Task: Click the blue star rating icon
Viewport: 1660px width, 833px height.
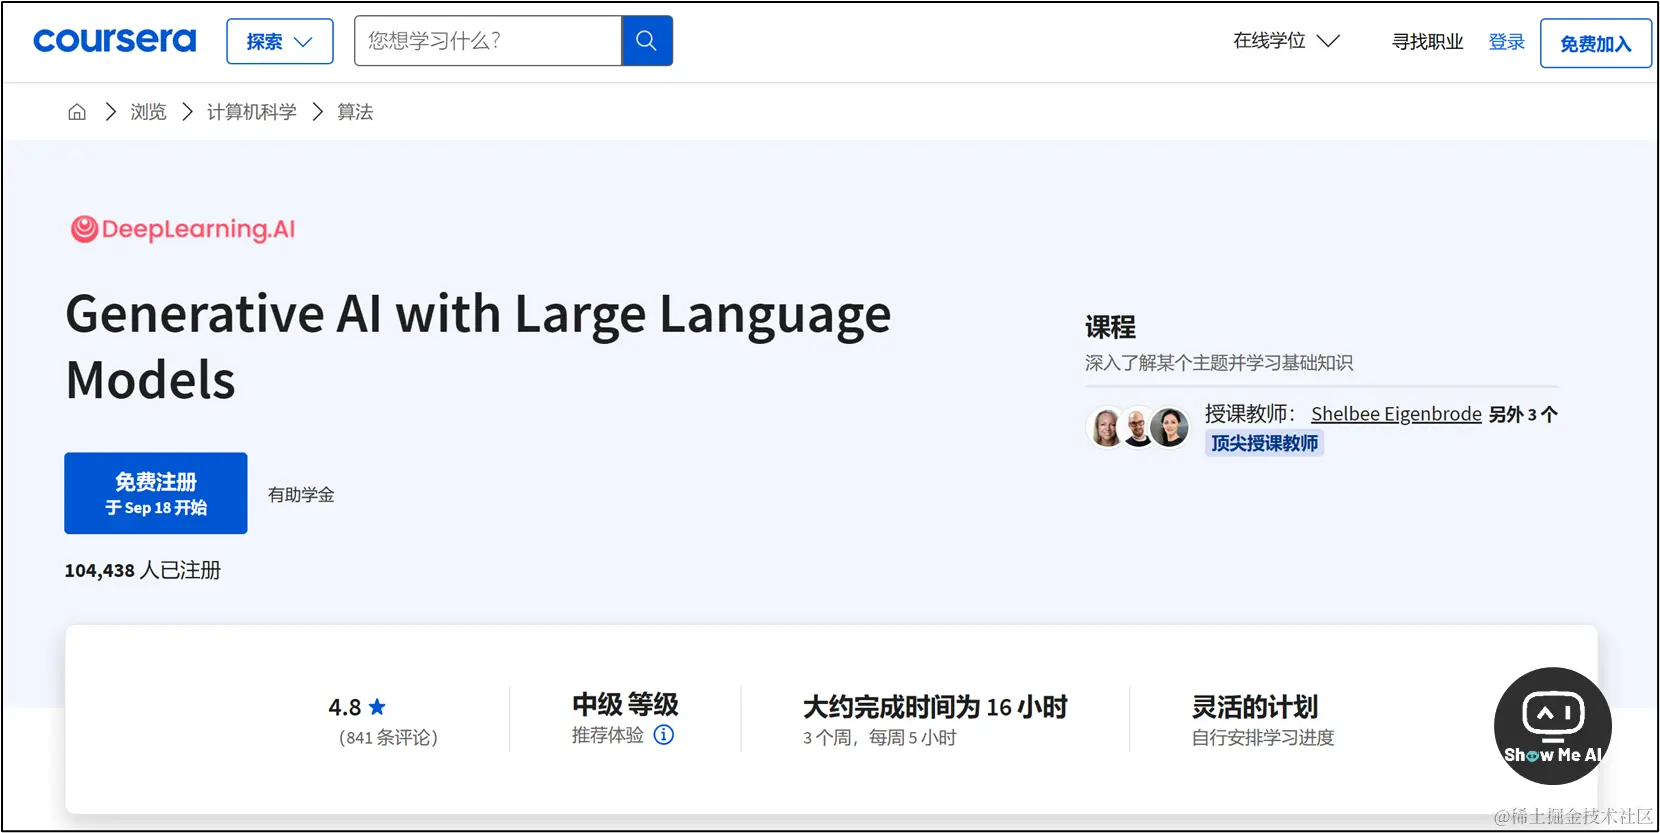Action: tap(377, 707)
